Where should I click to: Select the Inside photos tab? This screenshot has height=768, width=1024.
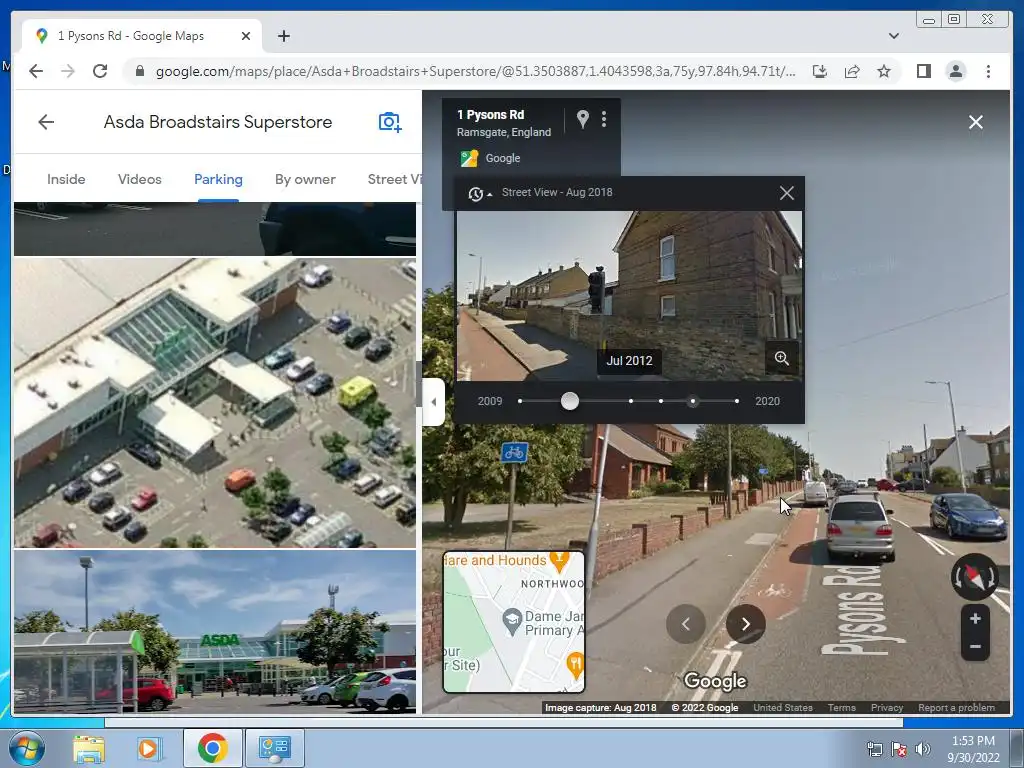(x=66, y=179)
